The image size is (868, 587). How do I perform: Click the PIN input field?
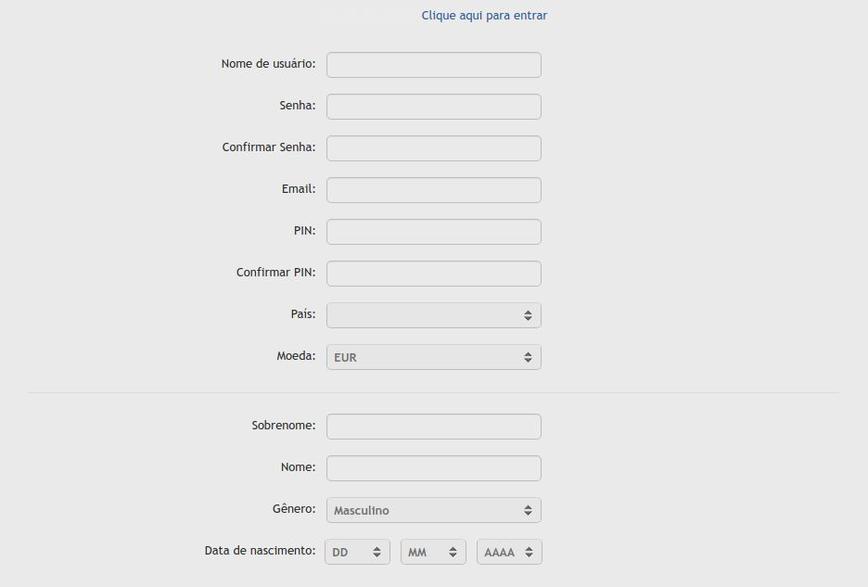click(x=433, y=231)
